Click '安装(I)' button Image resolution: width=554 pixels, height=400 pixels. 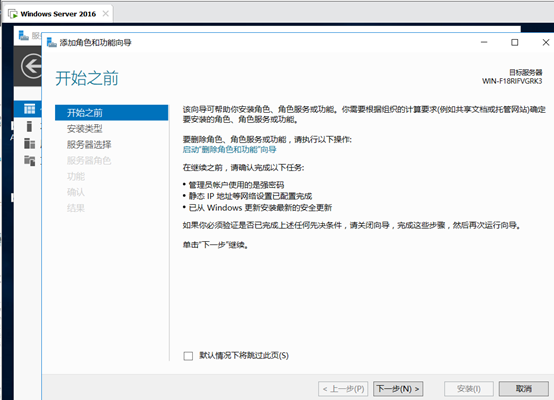pyautogui.click(x=468, y=389)
